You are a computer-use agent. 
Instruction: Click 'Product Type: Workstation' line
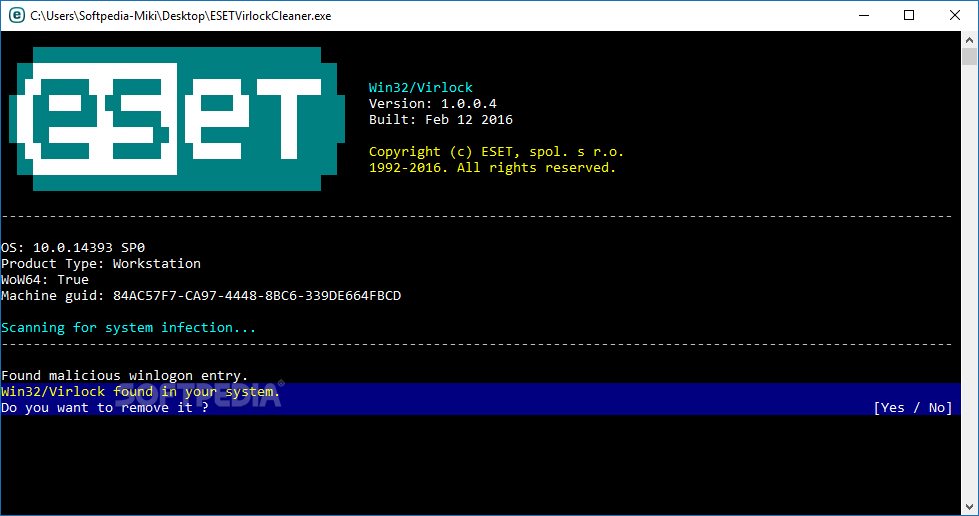pos(101,264)
